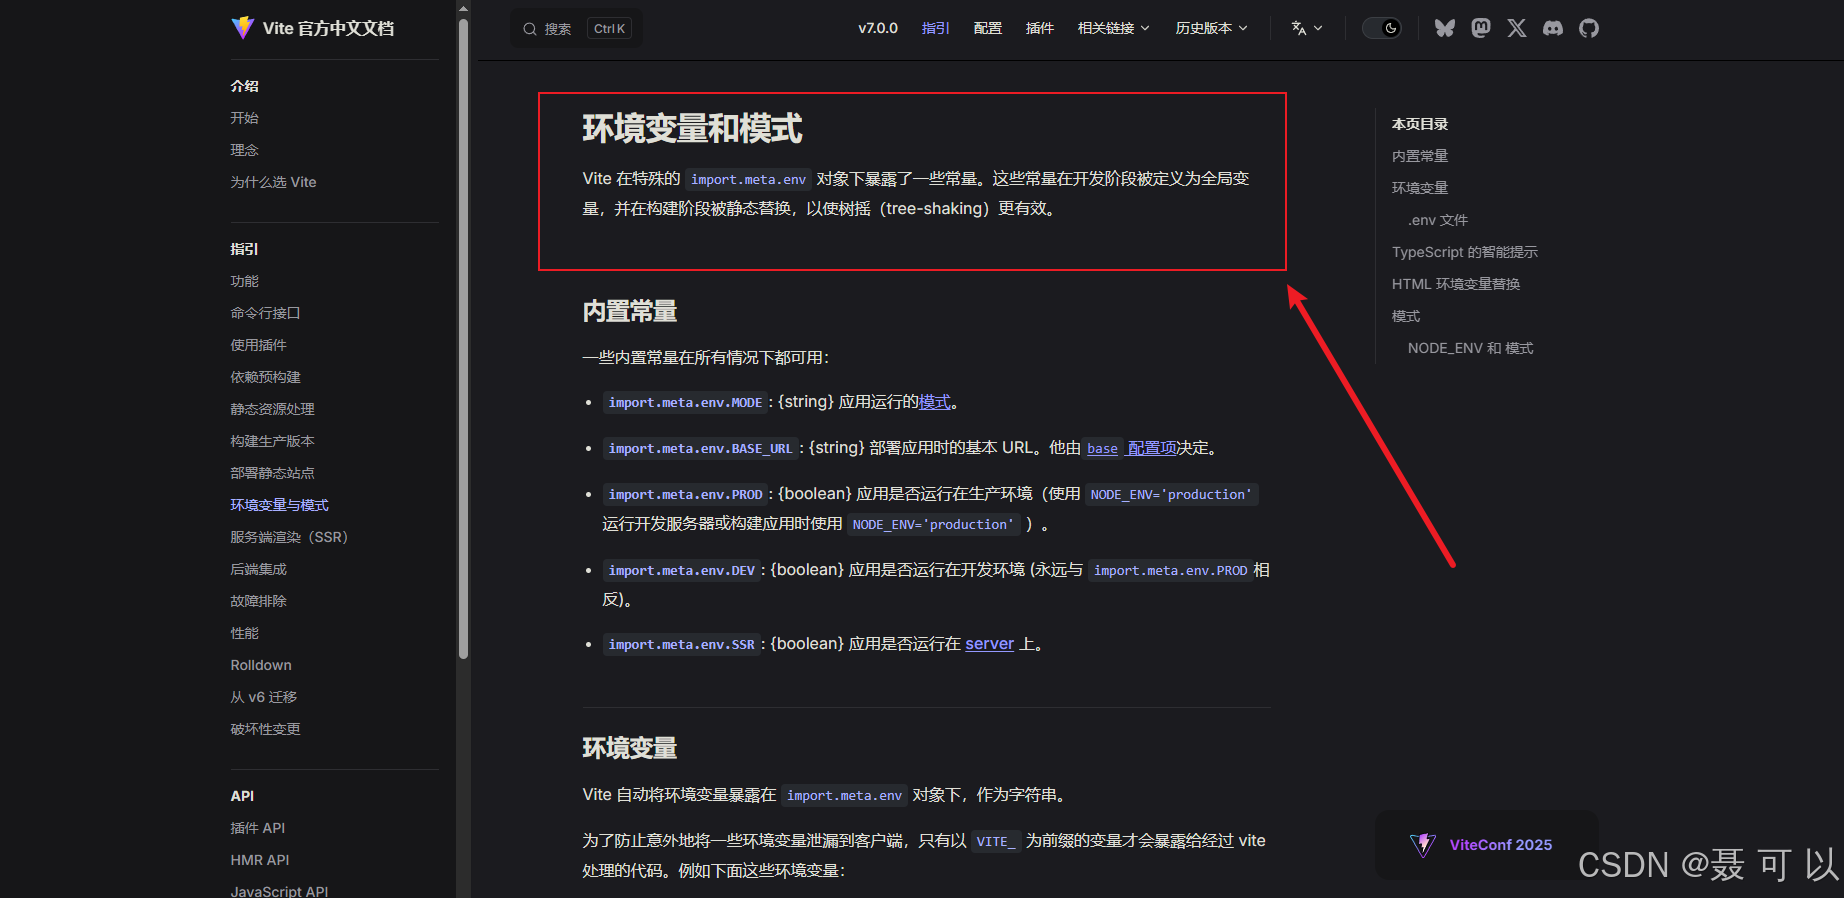Follow the base config link
This screenshot has height=898, width=1844.
pyautogui.click(x=1102, y=449)
